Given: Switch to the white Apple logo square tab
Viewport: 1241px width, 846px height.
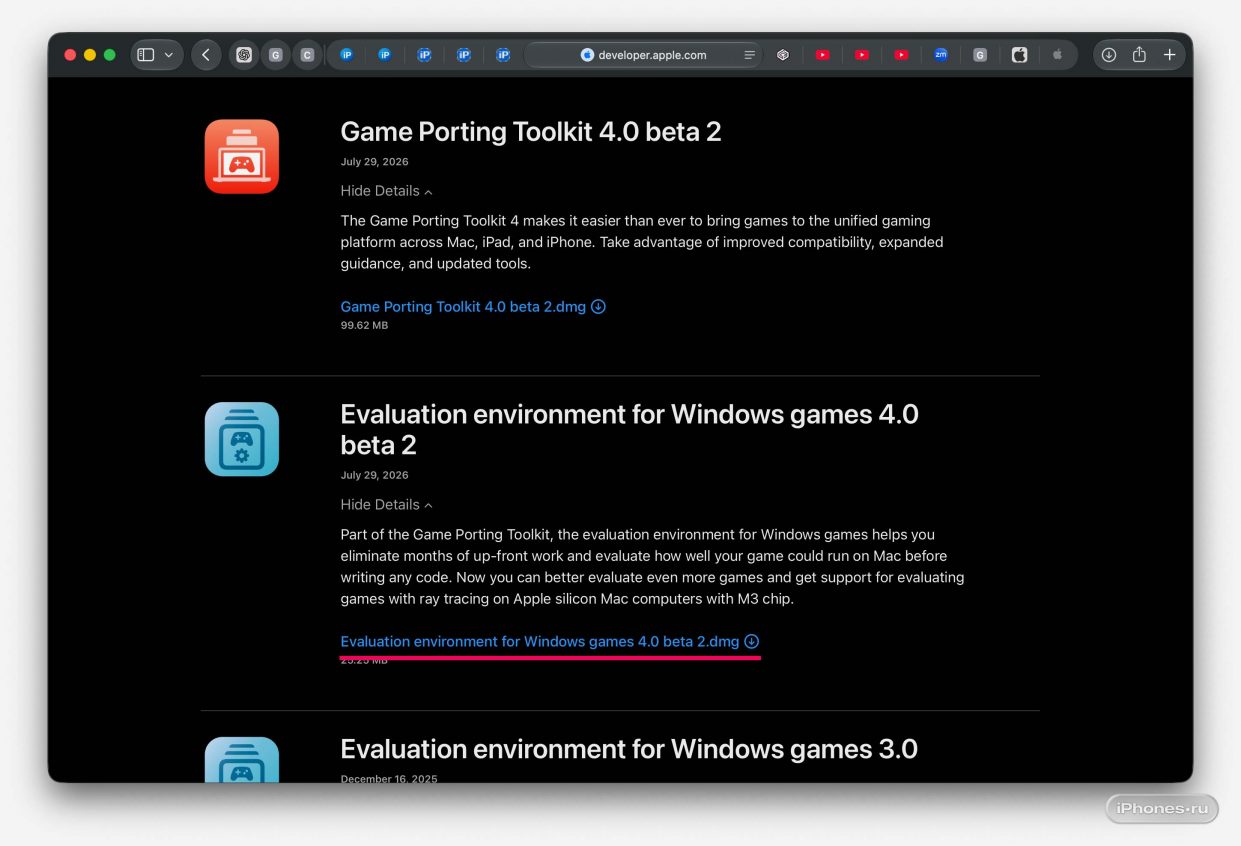Looking at the screenshot, I should pos(1019,55).
